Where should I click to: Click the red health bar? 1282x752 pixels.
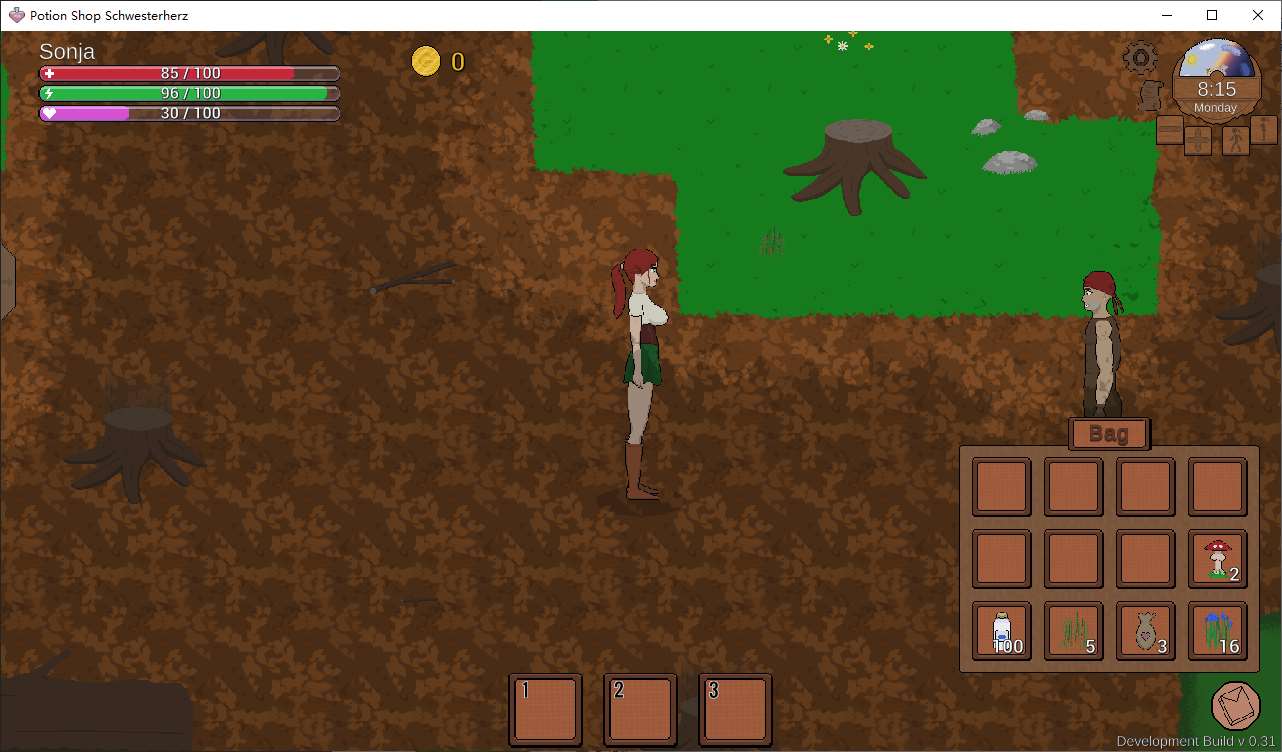[189, 73]
